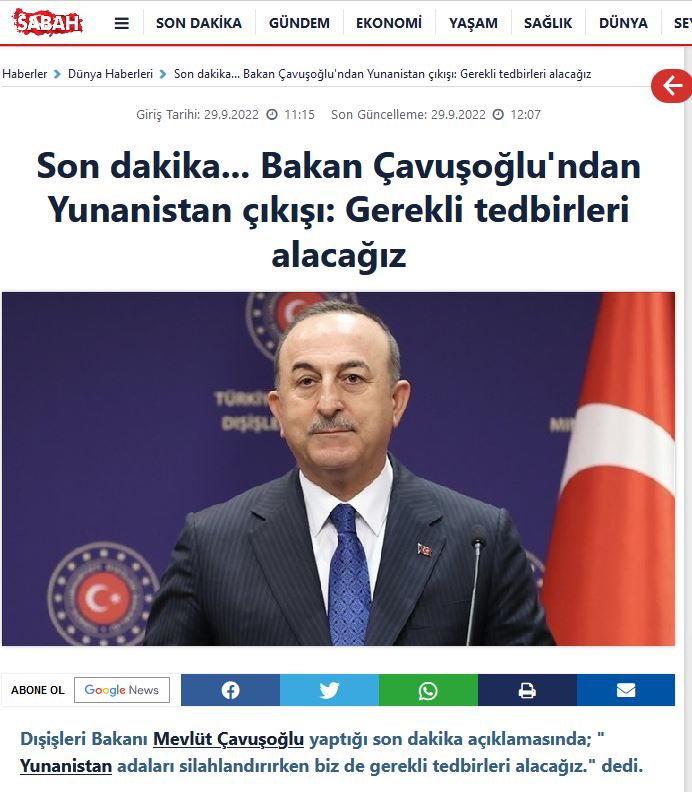Share article on Facebook

coord(230,690)
